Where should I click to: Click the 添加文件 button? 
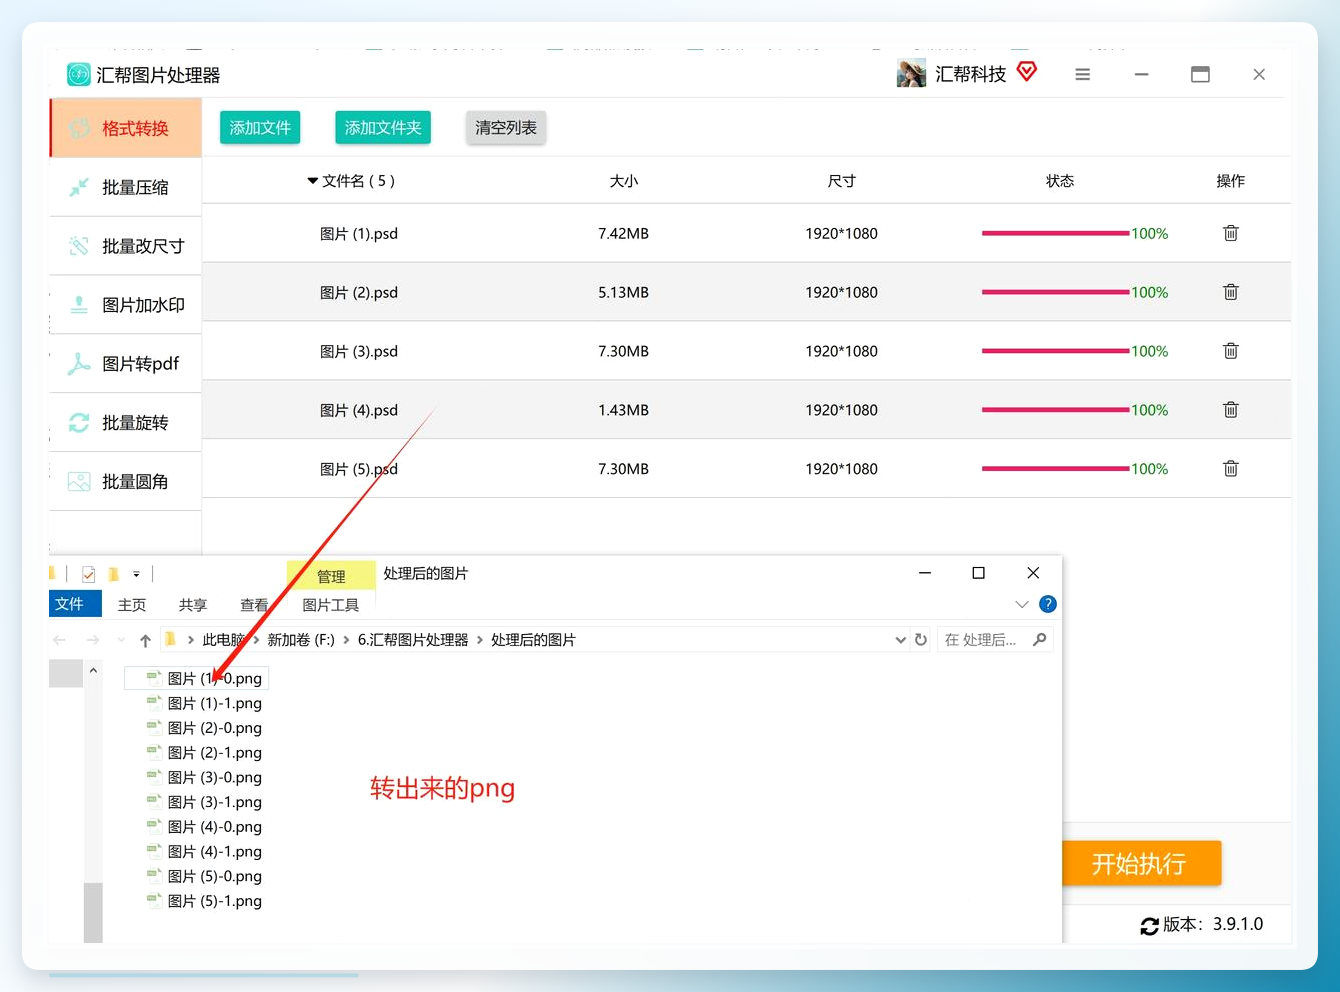click(260, 127)
